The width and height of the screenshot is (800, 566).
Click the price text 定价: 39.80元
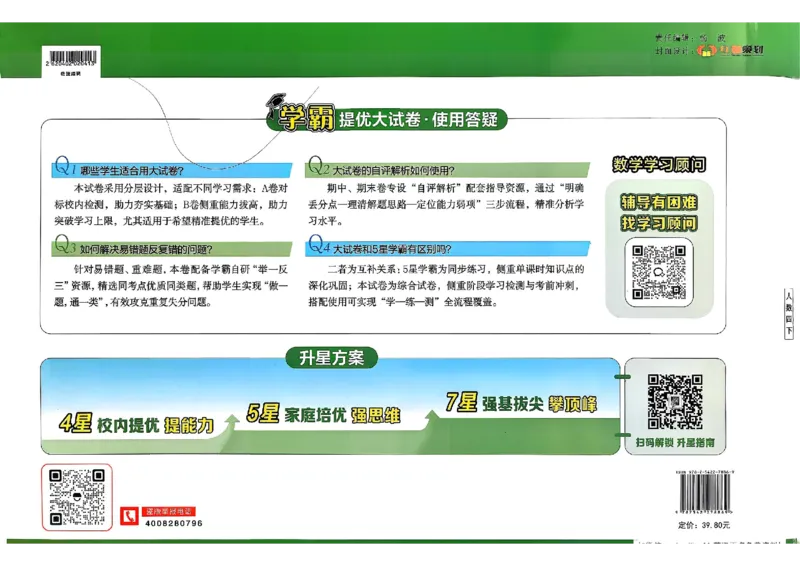[x=704, y=525]
